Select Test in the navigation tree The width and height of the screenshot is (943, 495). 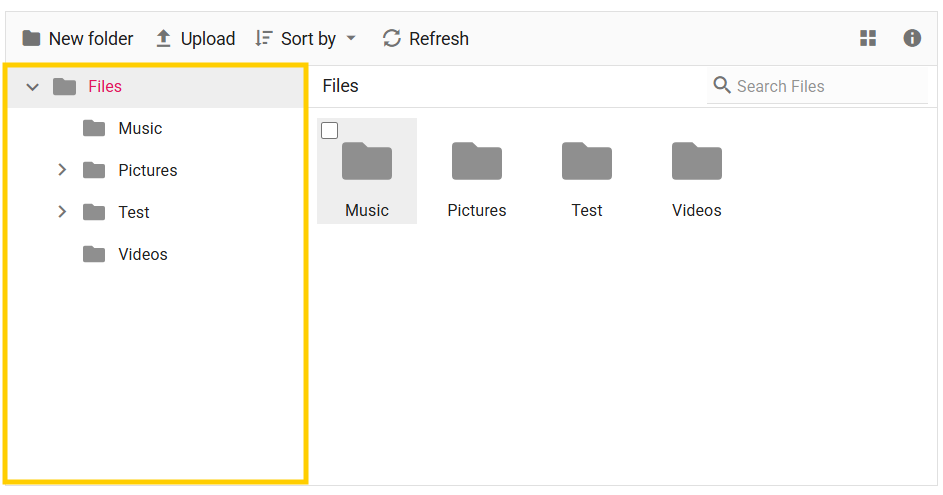click(134, 212)
